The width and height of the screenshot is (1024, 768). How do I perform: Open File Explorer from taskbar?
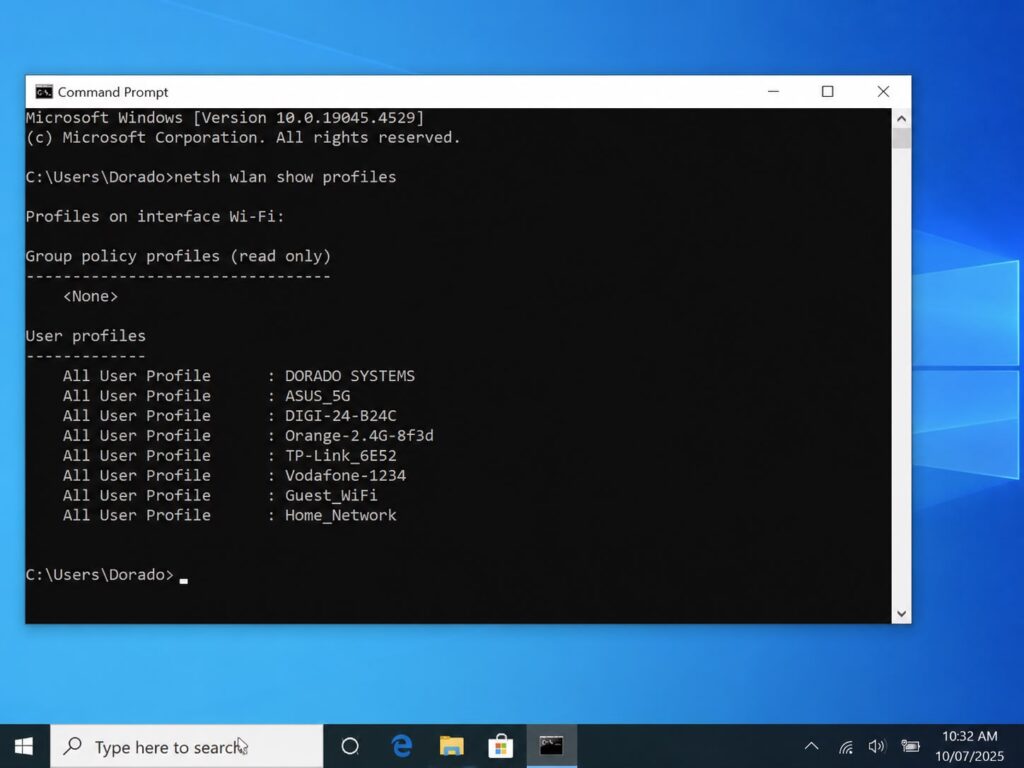[451, 746]
